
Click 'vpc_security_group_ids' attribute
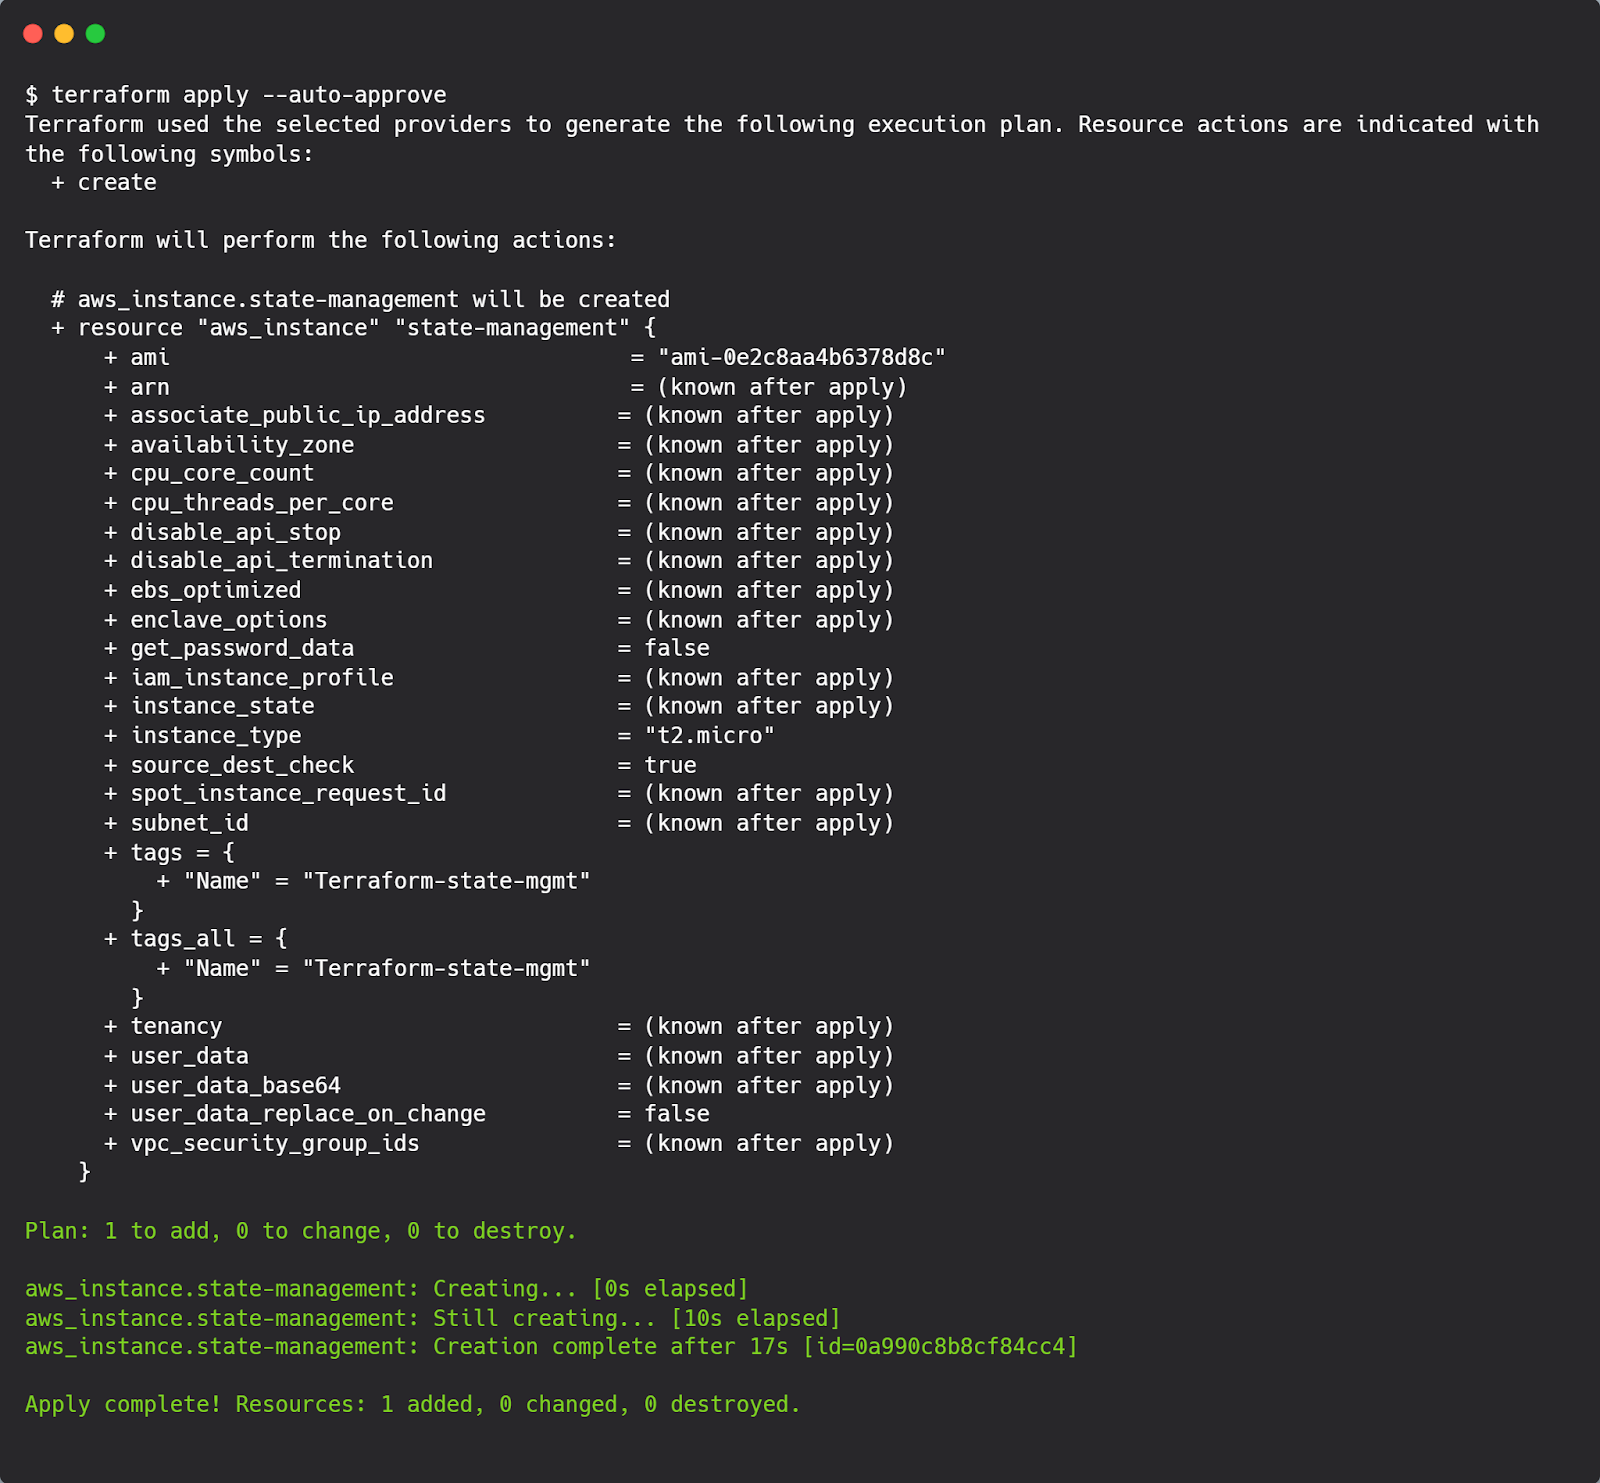(275, 1144)
